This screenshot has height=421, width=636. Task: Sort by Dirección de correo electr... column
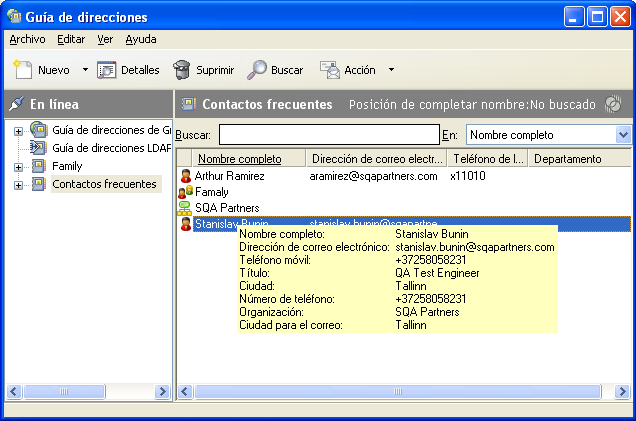(x=376, y=159)
